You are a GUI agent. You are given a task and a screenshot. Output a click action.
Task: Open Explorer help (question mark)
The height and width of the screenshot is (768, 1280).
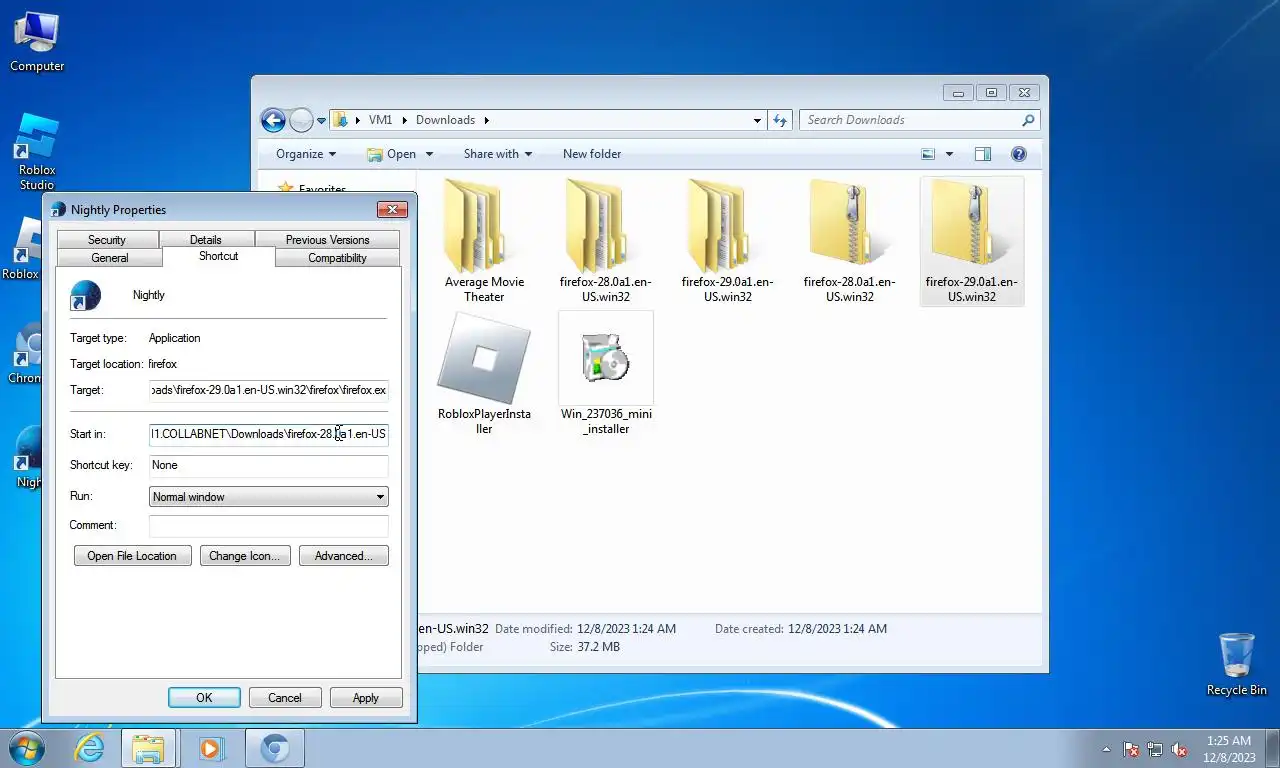[x=1019, y=154]
